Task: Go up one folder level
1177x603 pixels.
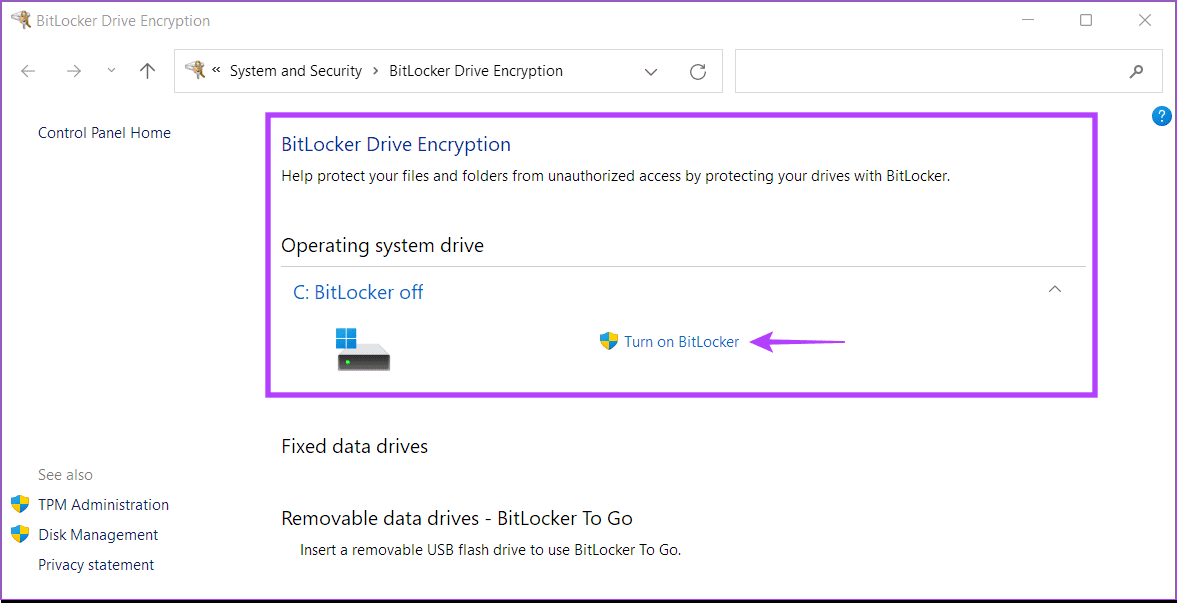Action: pos(147,71)
